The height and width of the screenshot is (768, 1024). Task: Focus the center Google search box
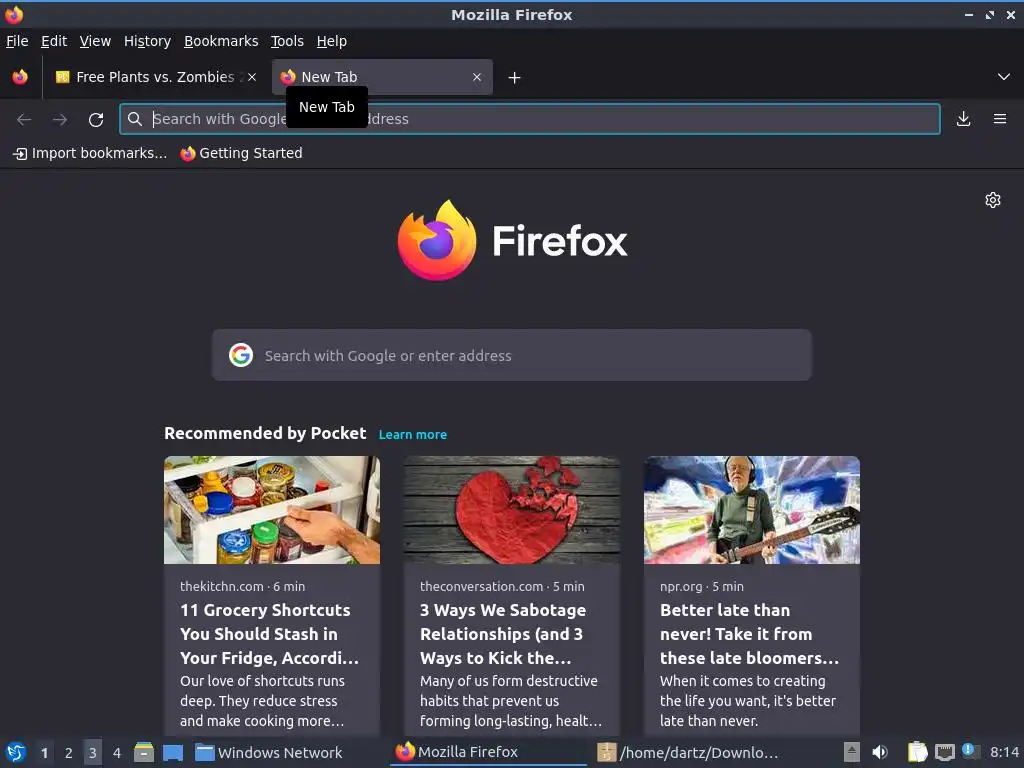511,355
